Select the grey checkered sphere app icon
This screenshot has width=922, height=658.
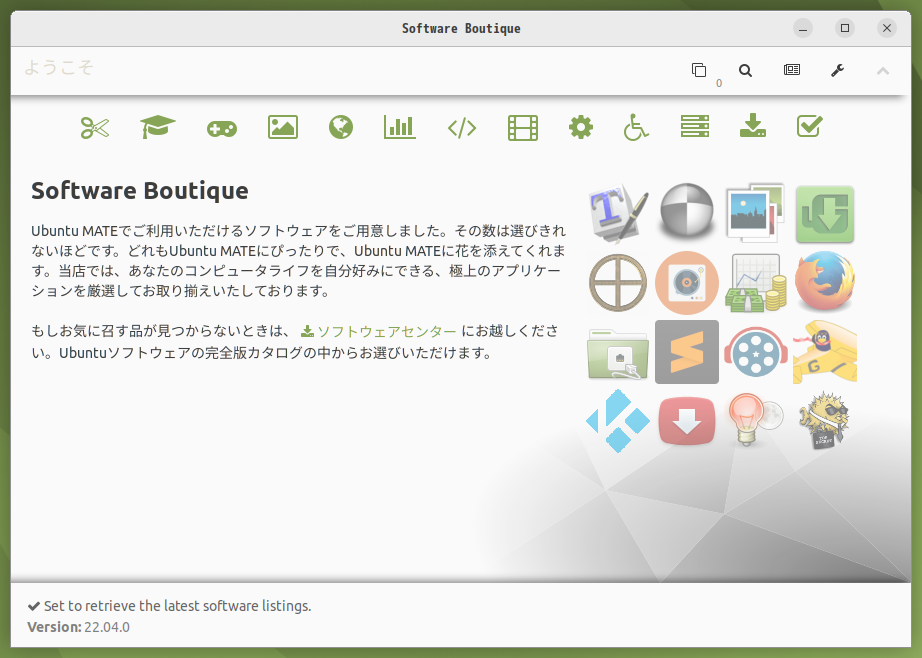(x=687, y=212)
